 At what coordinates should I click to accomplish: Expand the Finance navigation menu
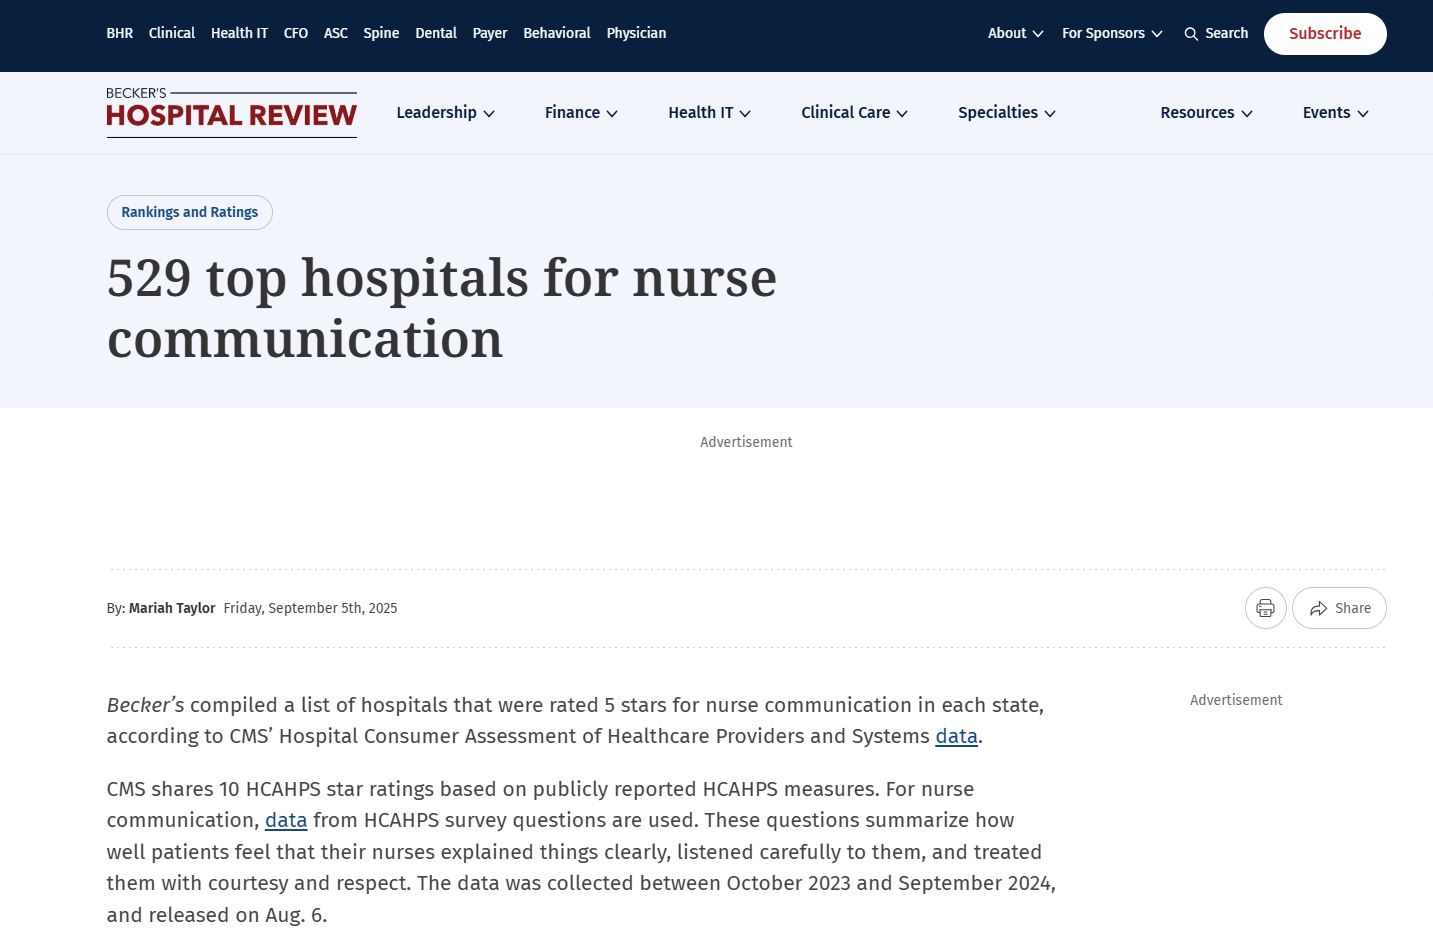[581, 113]
